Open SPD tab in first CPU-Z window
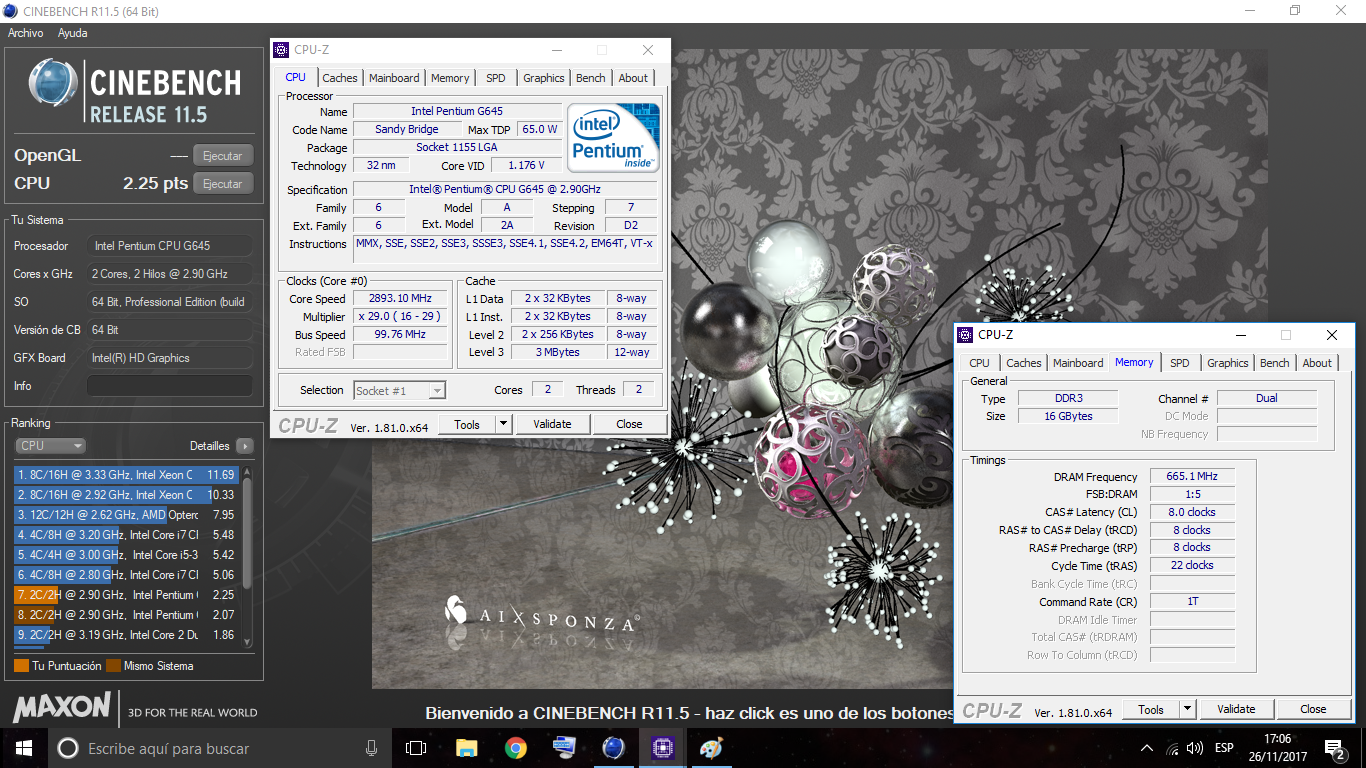1366x768 pixels. tap(496, 78)
